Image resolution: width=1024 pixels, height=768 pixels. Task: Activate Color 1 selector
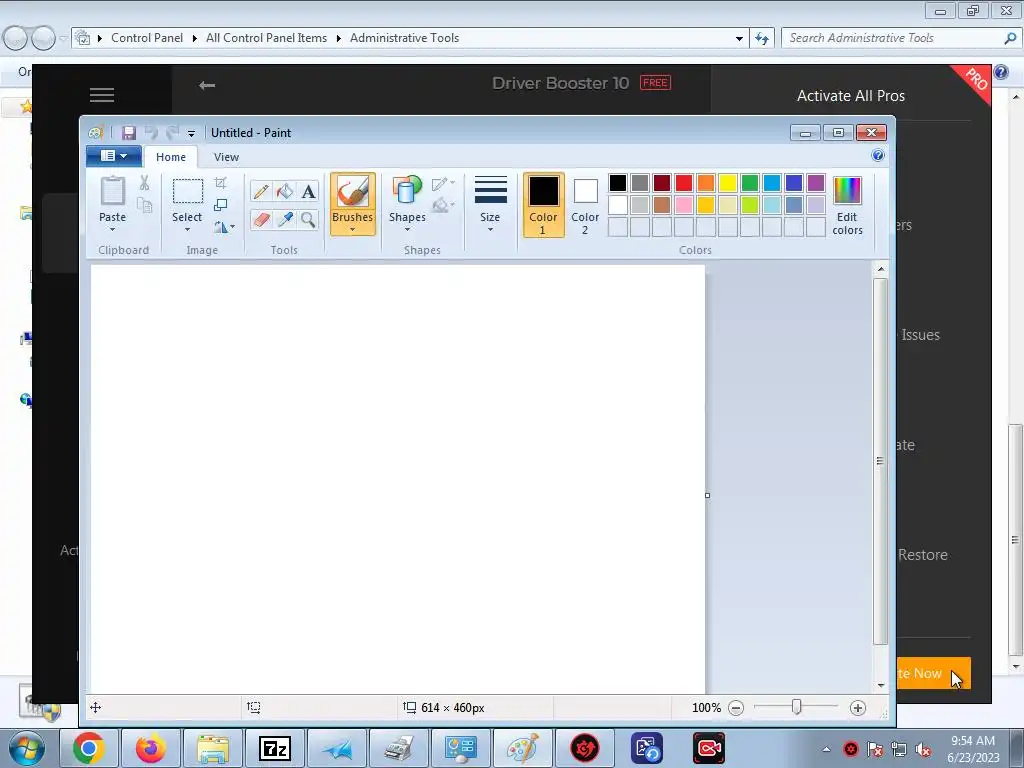[x=543, y=205]
